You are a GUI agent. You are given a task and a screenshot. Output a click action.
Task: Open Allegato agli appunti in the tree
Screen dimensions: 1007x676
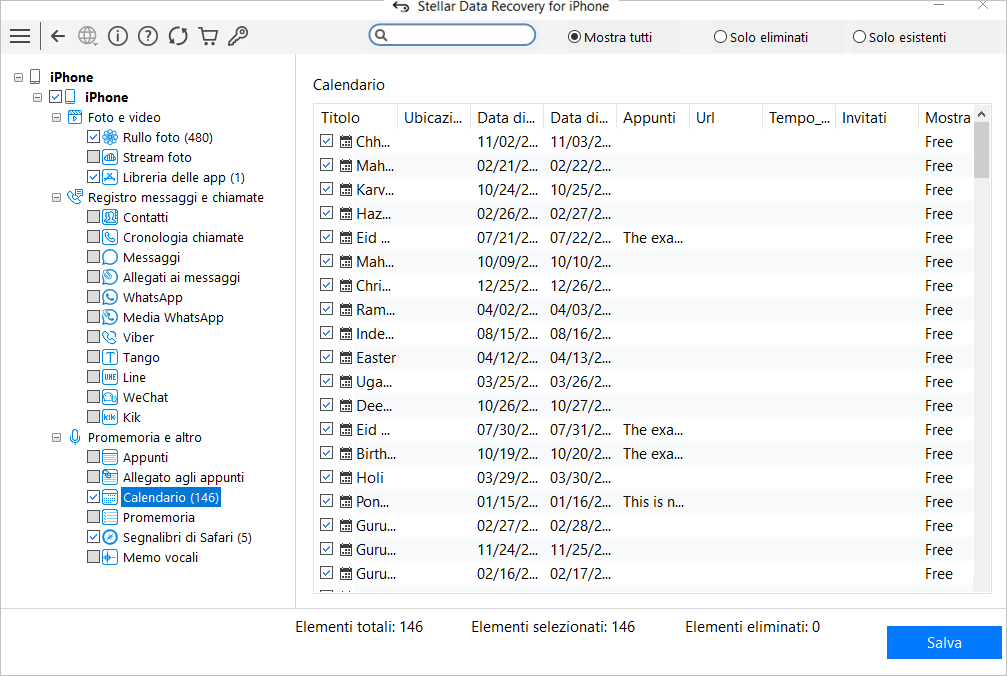[x=183, y=478]
